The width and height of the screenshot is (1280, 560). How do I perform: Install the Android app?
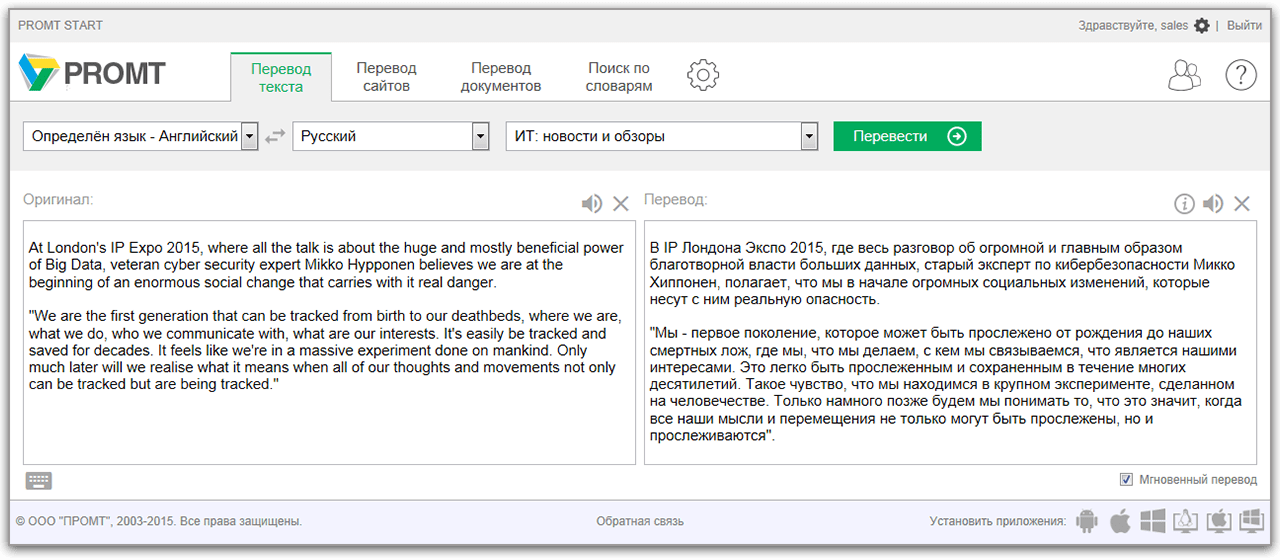[1086, 521]
